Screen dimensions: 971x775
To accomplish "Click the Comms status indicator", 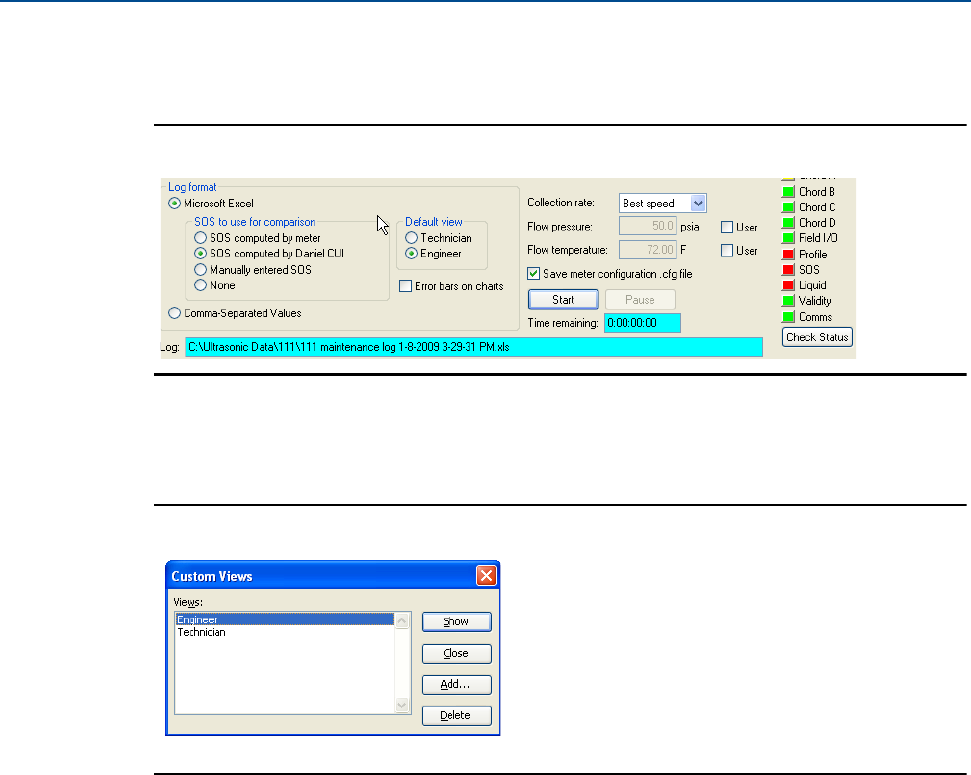I will pos(788,317).
